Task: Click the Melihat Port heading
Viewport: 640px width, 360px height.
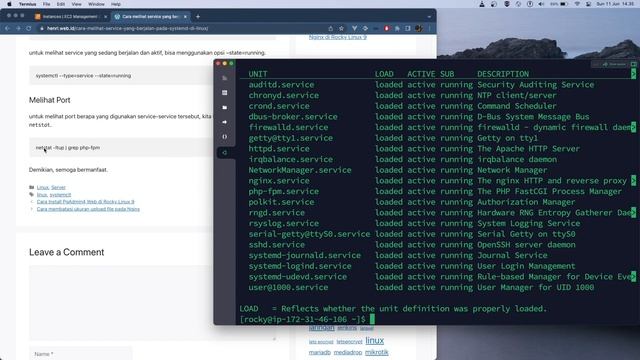Action: coord(49,100)
